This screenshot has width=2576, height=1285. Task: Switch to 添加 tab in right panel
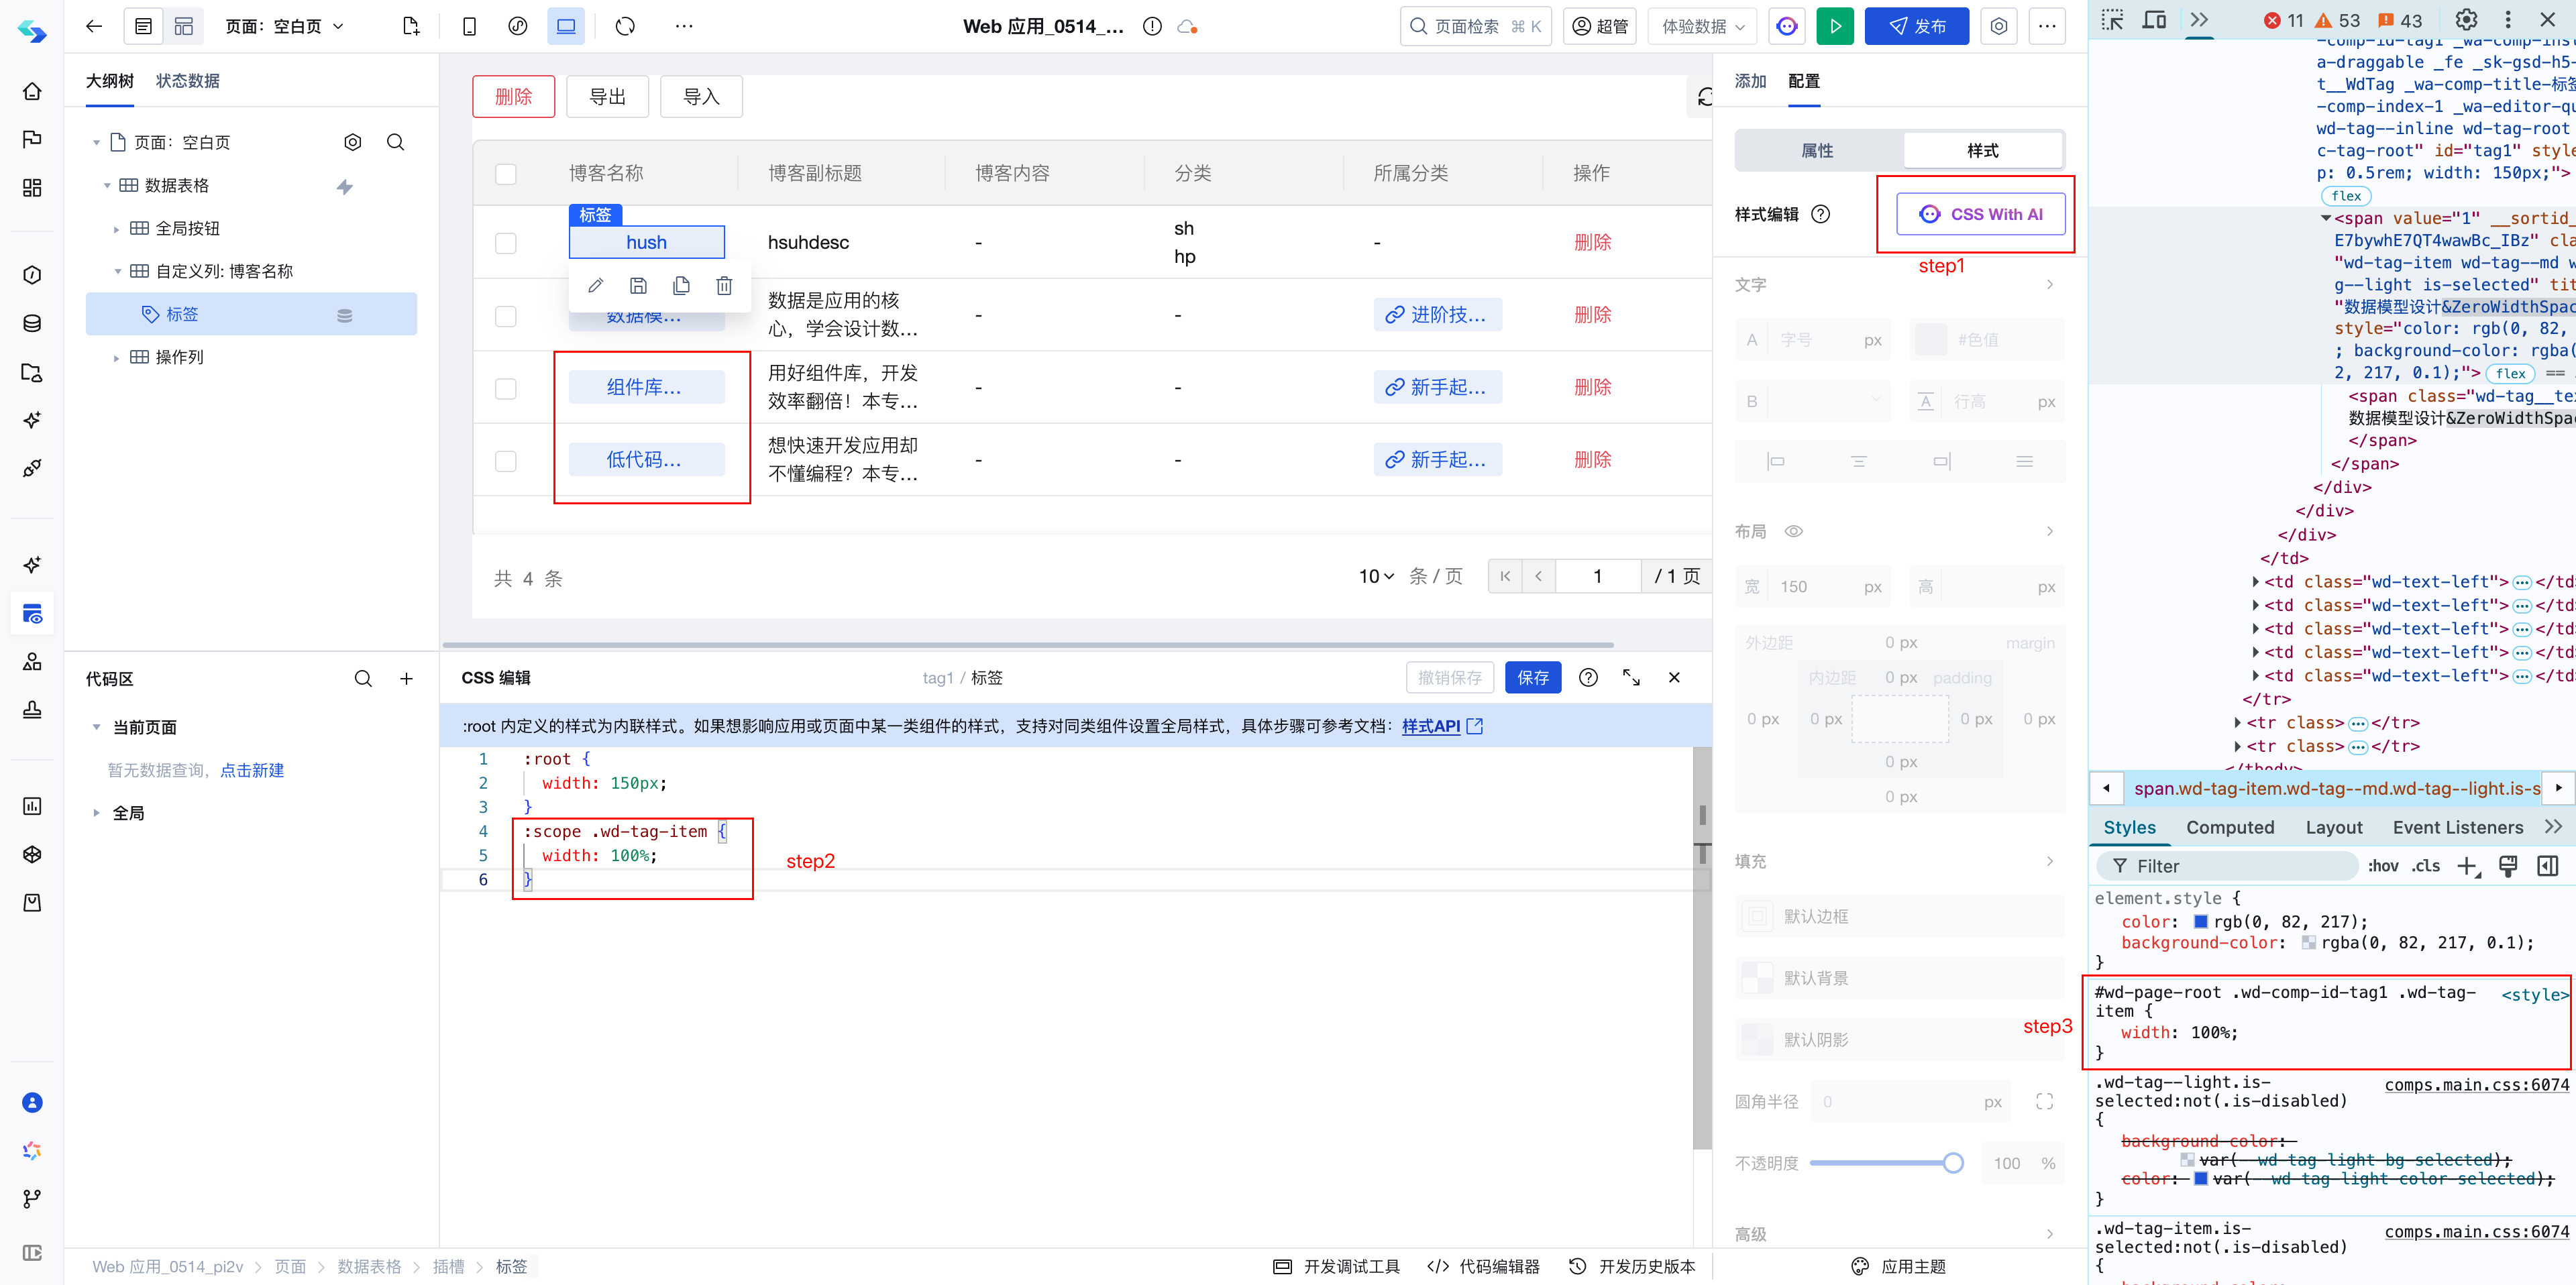pos(1750,81)
